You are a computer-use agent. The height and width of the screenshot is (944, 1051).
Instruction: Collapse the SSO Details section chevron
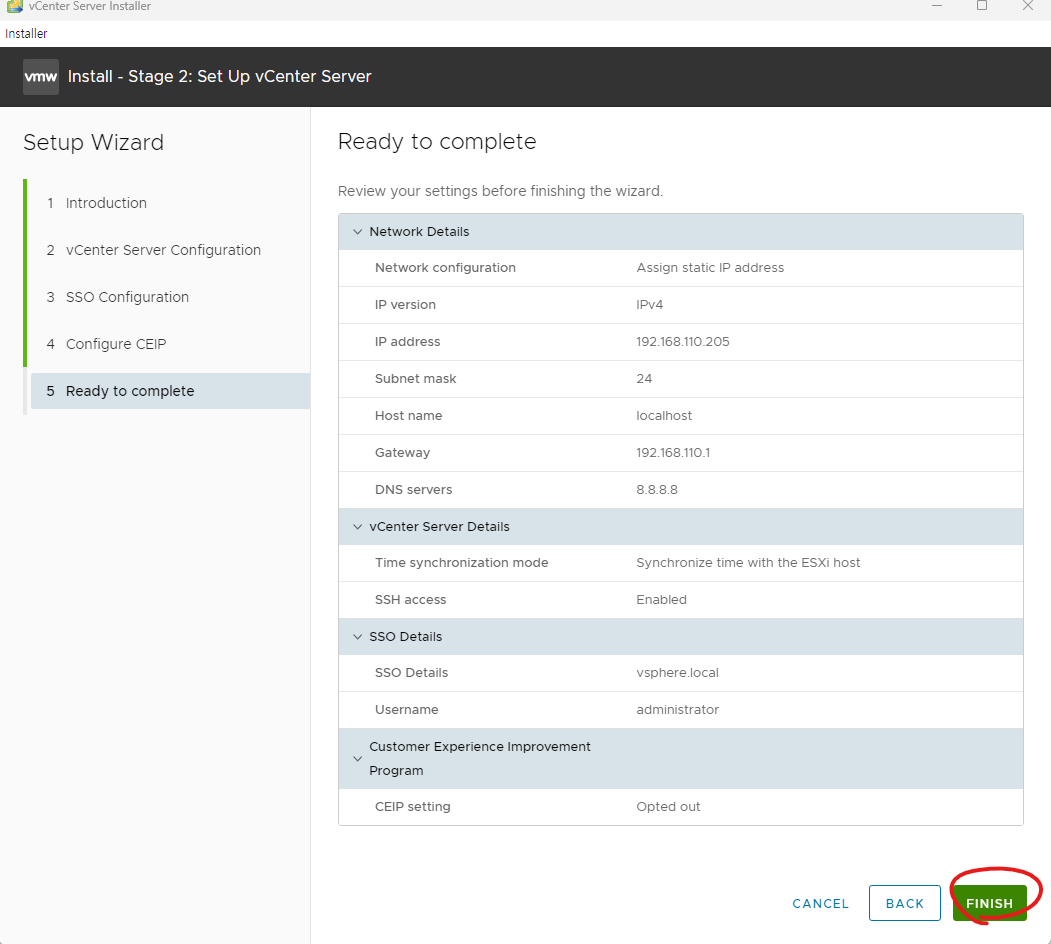tap(357, 636)
